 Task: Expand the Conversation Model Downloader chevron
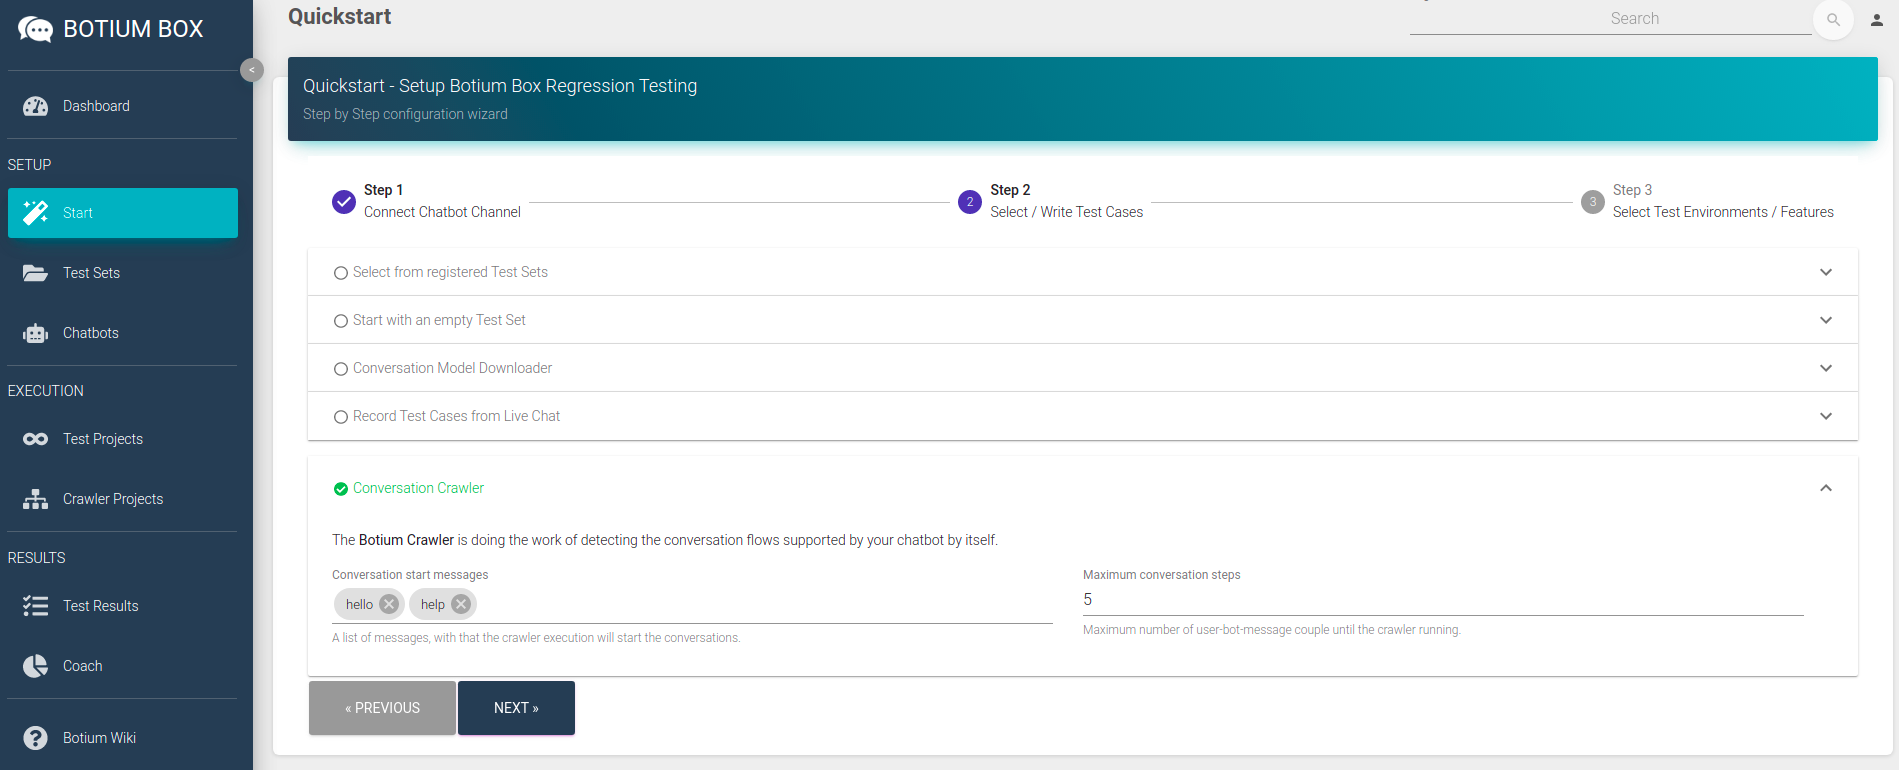pos(1826,368)
